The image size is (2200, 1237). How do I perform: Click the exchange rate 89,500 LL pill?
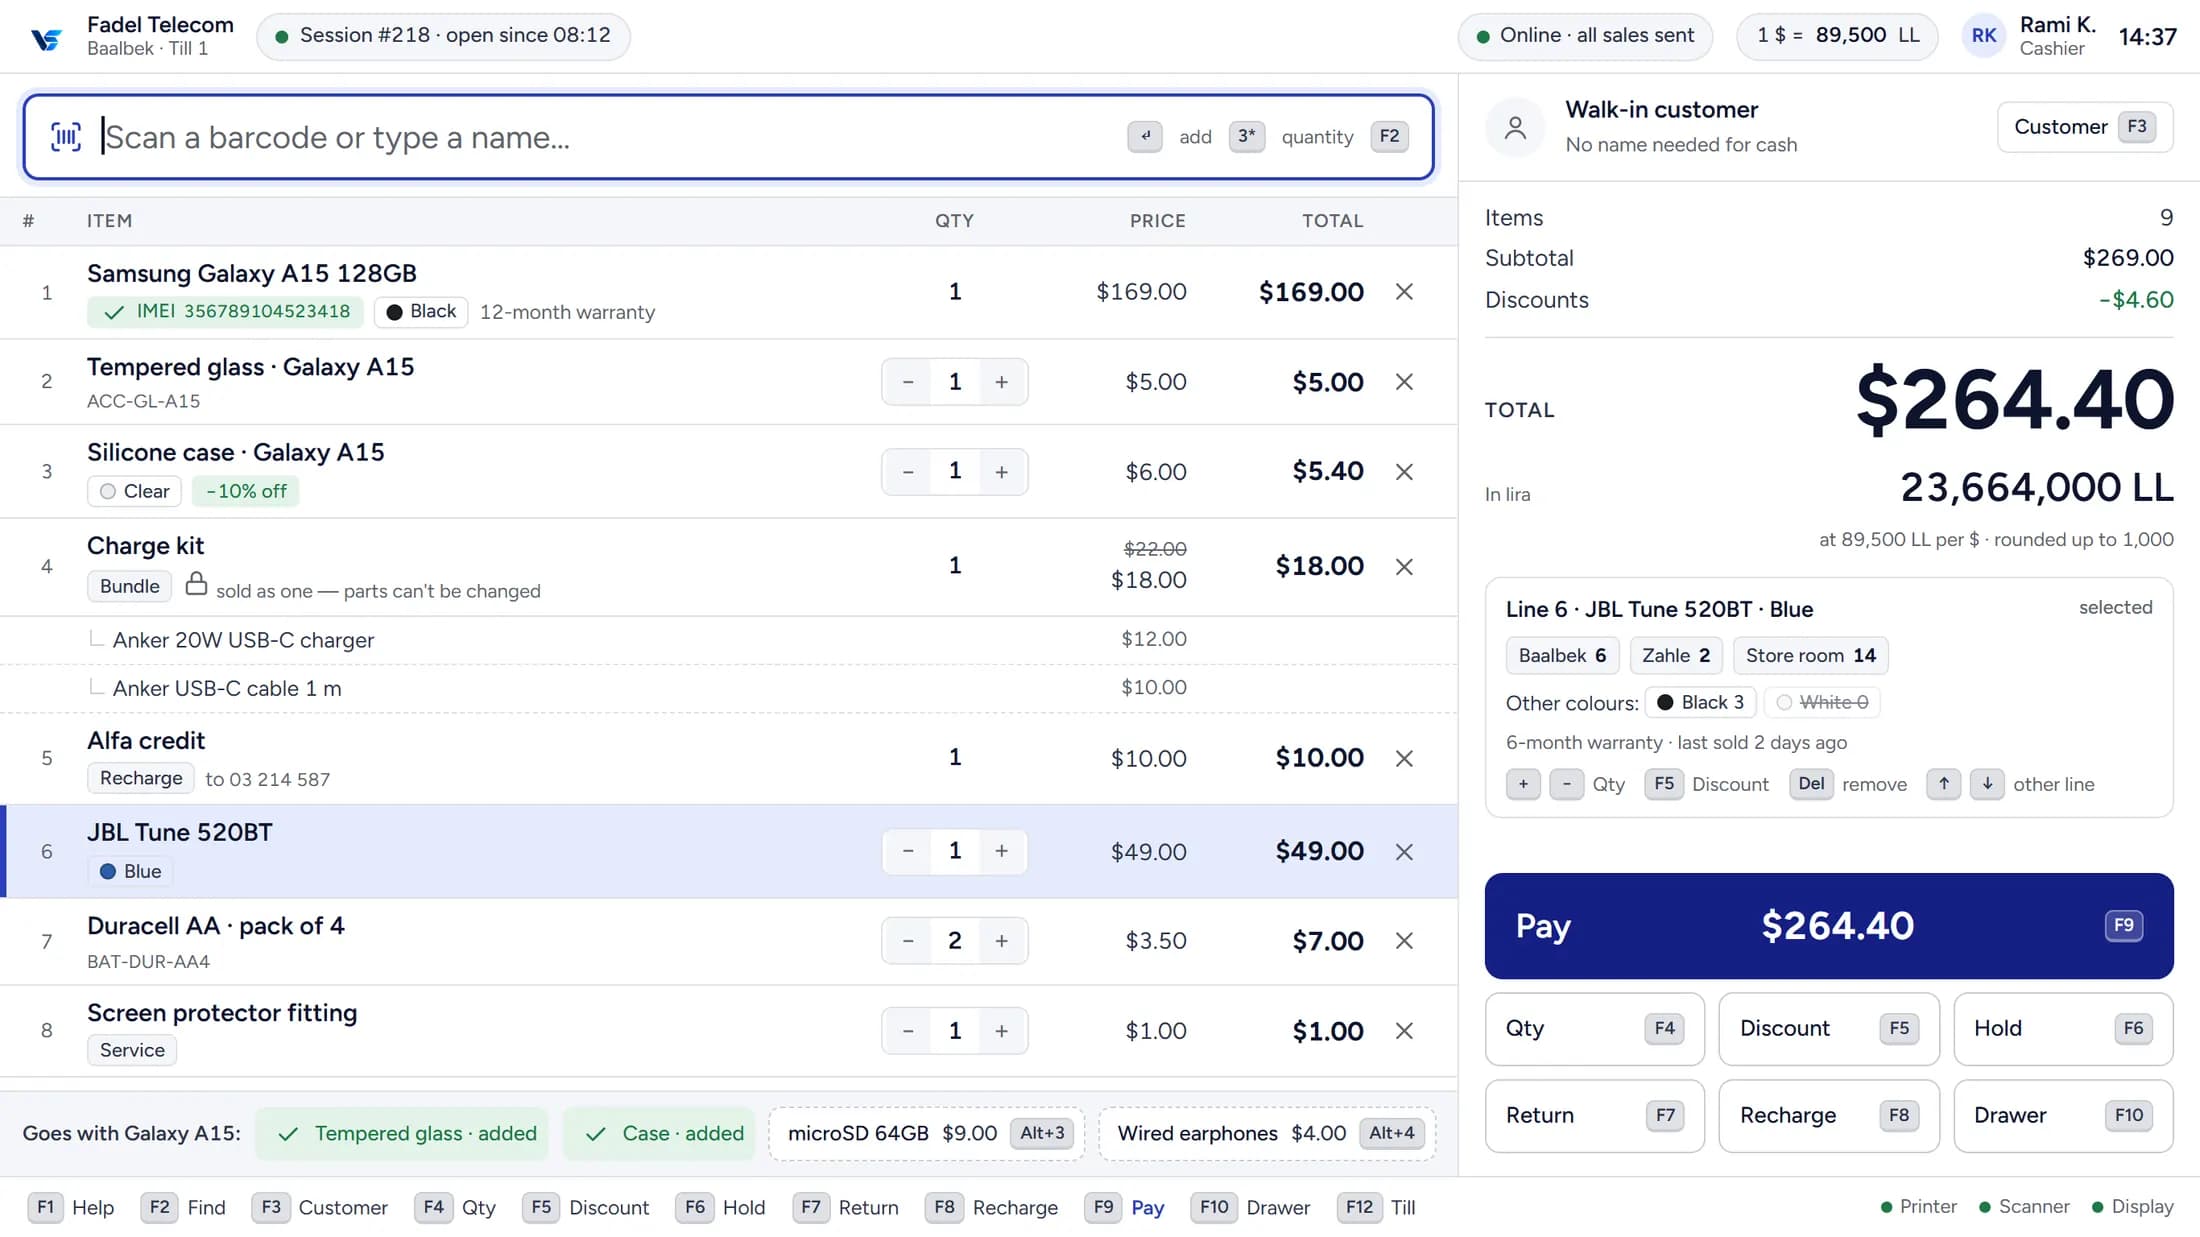coord(1837,36)
